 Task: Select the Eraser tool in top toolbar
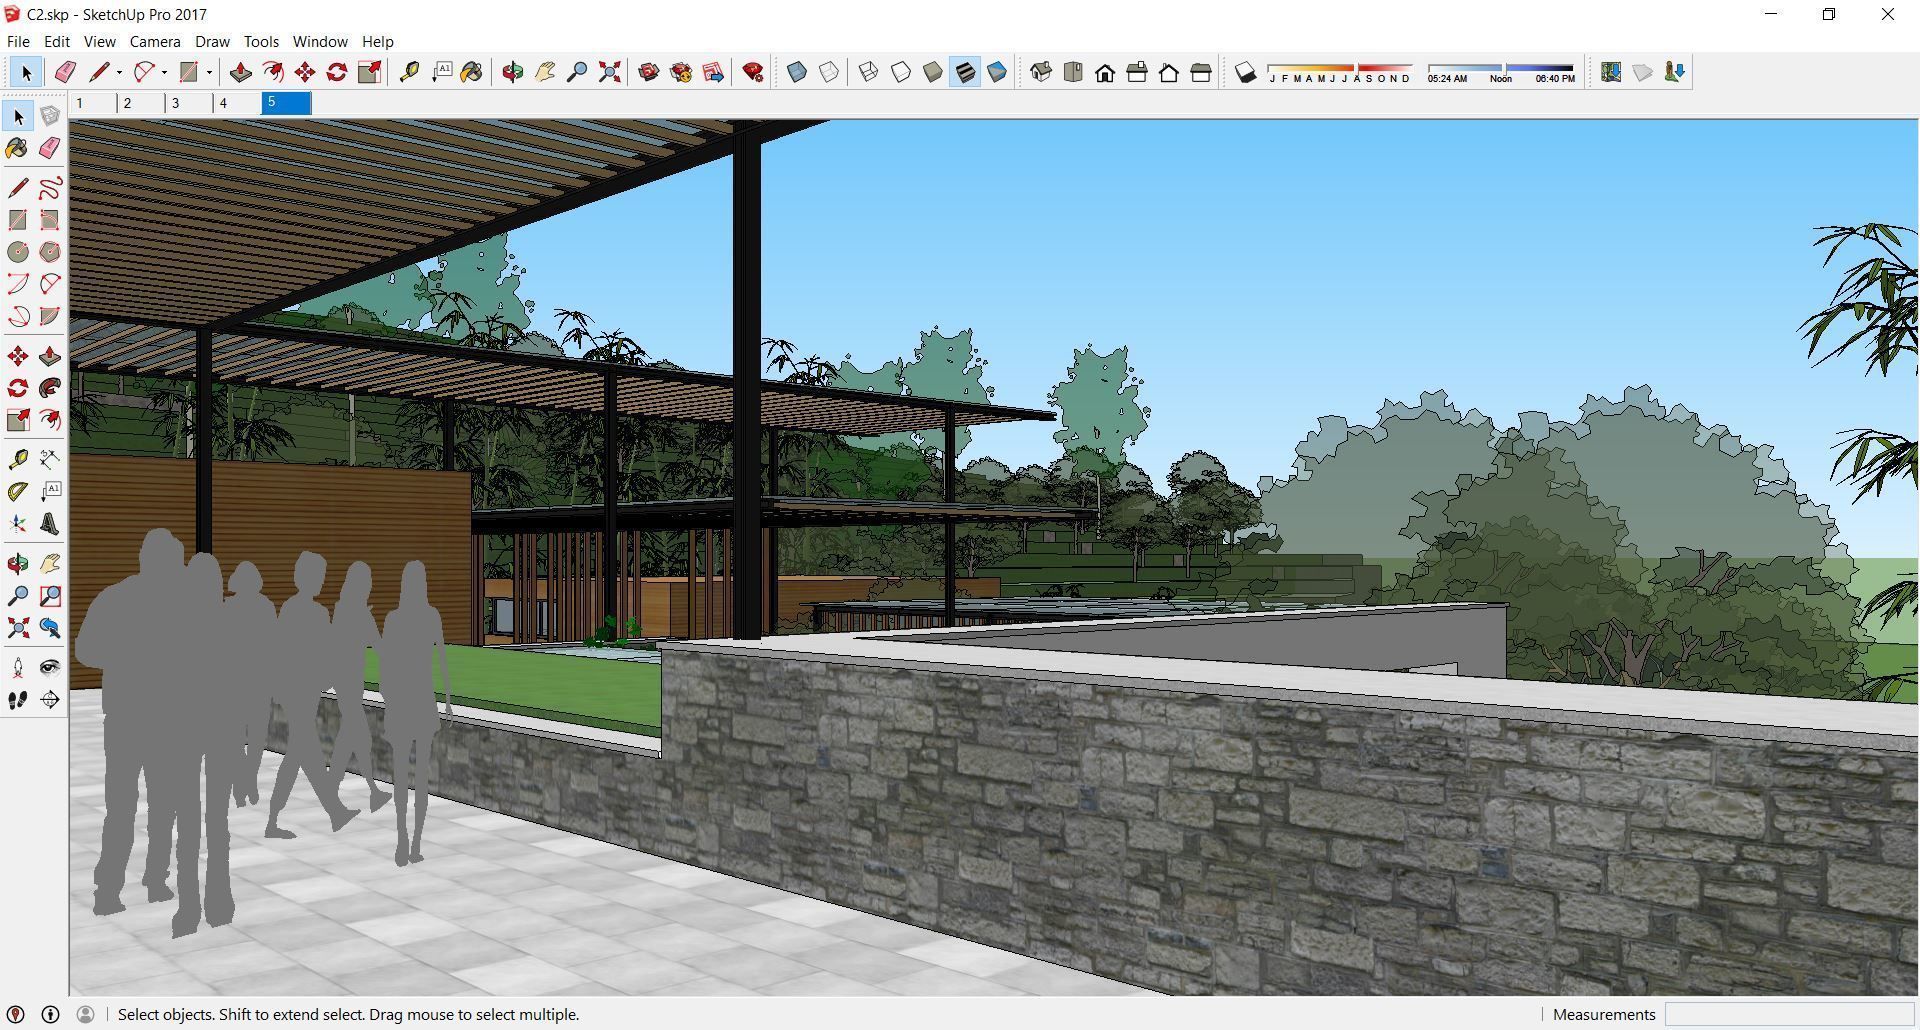point(65,72)
